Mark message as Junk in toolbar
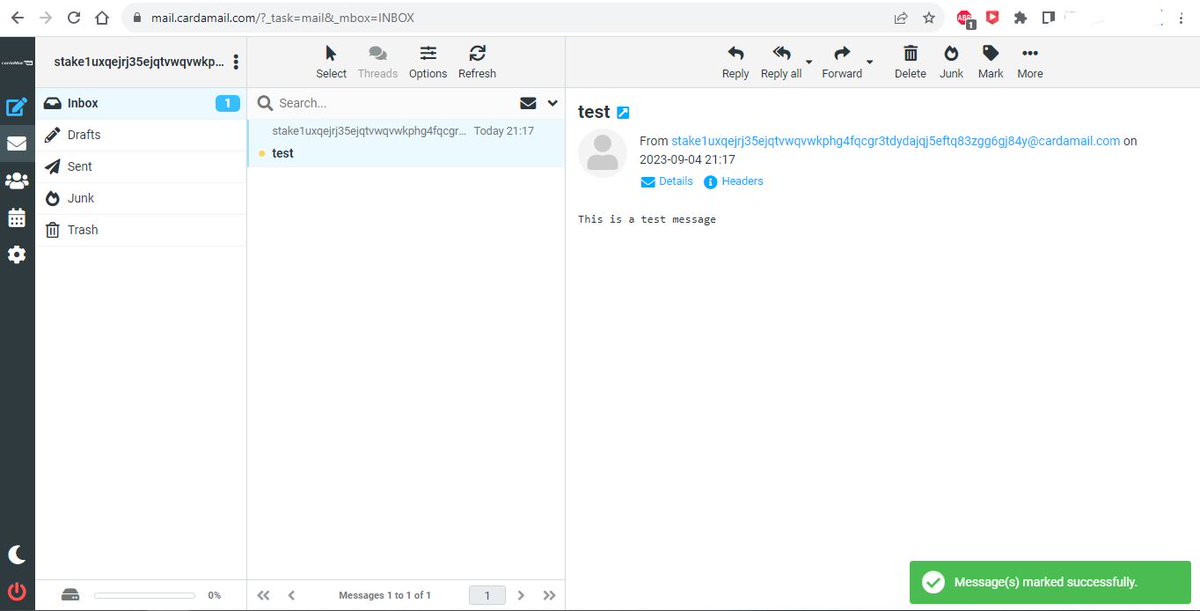1200x611 pixels. 951,62
